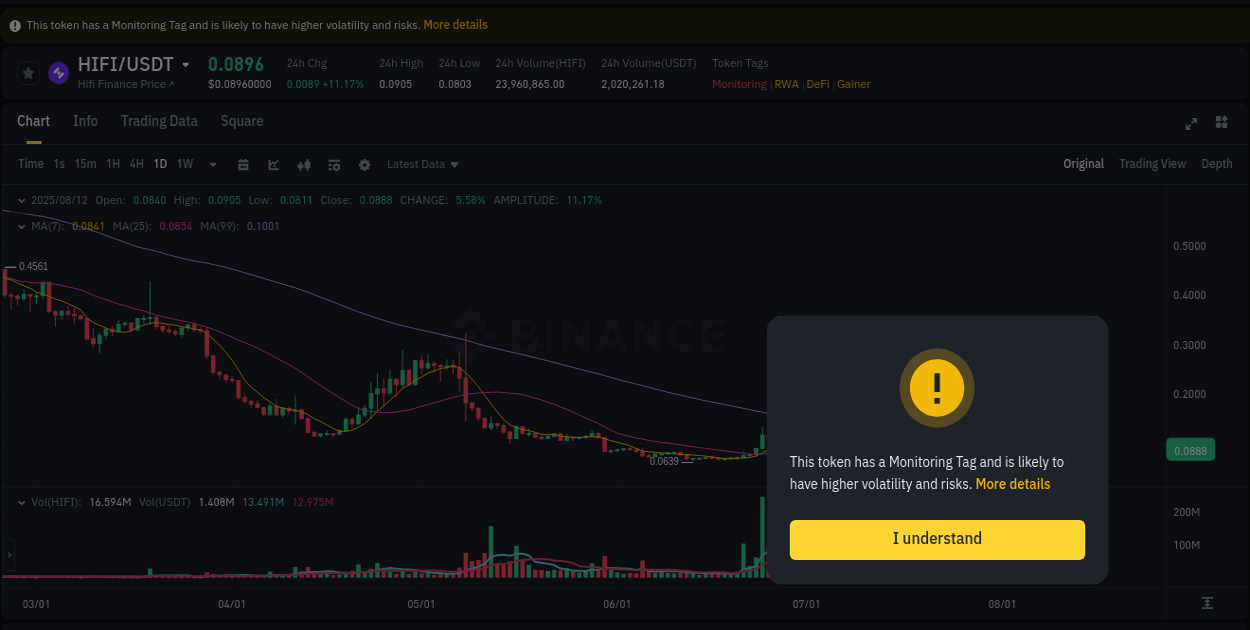Open the chart layout widgets icon
The image size is (1250, 630).
(x=1221, y=122)
